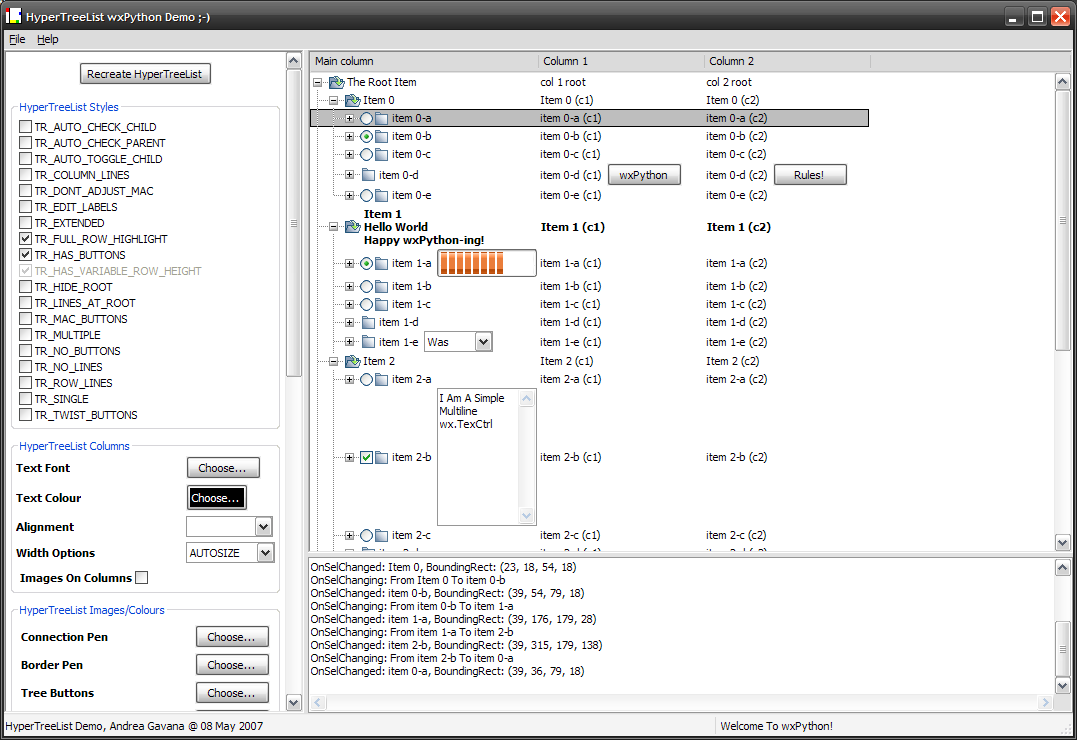This screenshot has height=740, width=1077.
Task: Expand the item 1-b tree node
Action: 350,286
